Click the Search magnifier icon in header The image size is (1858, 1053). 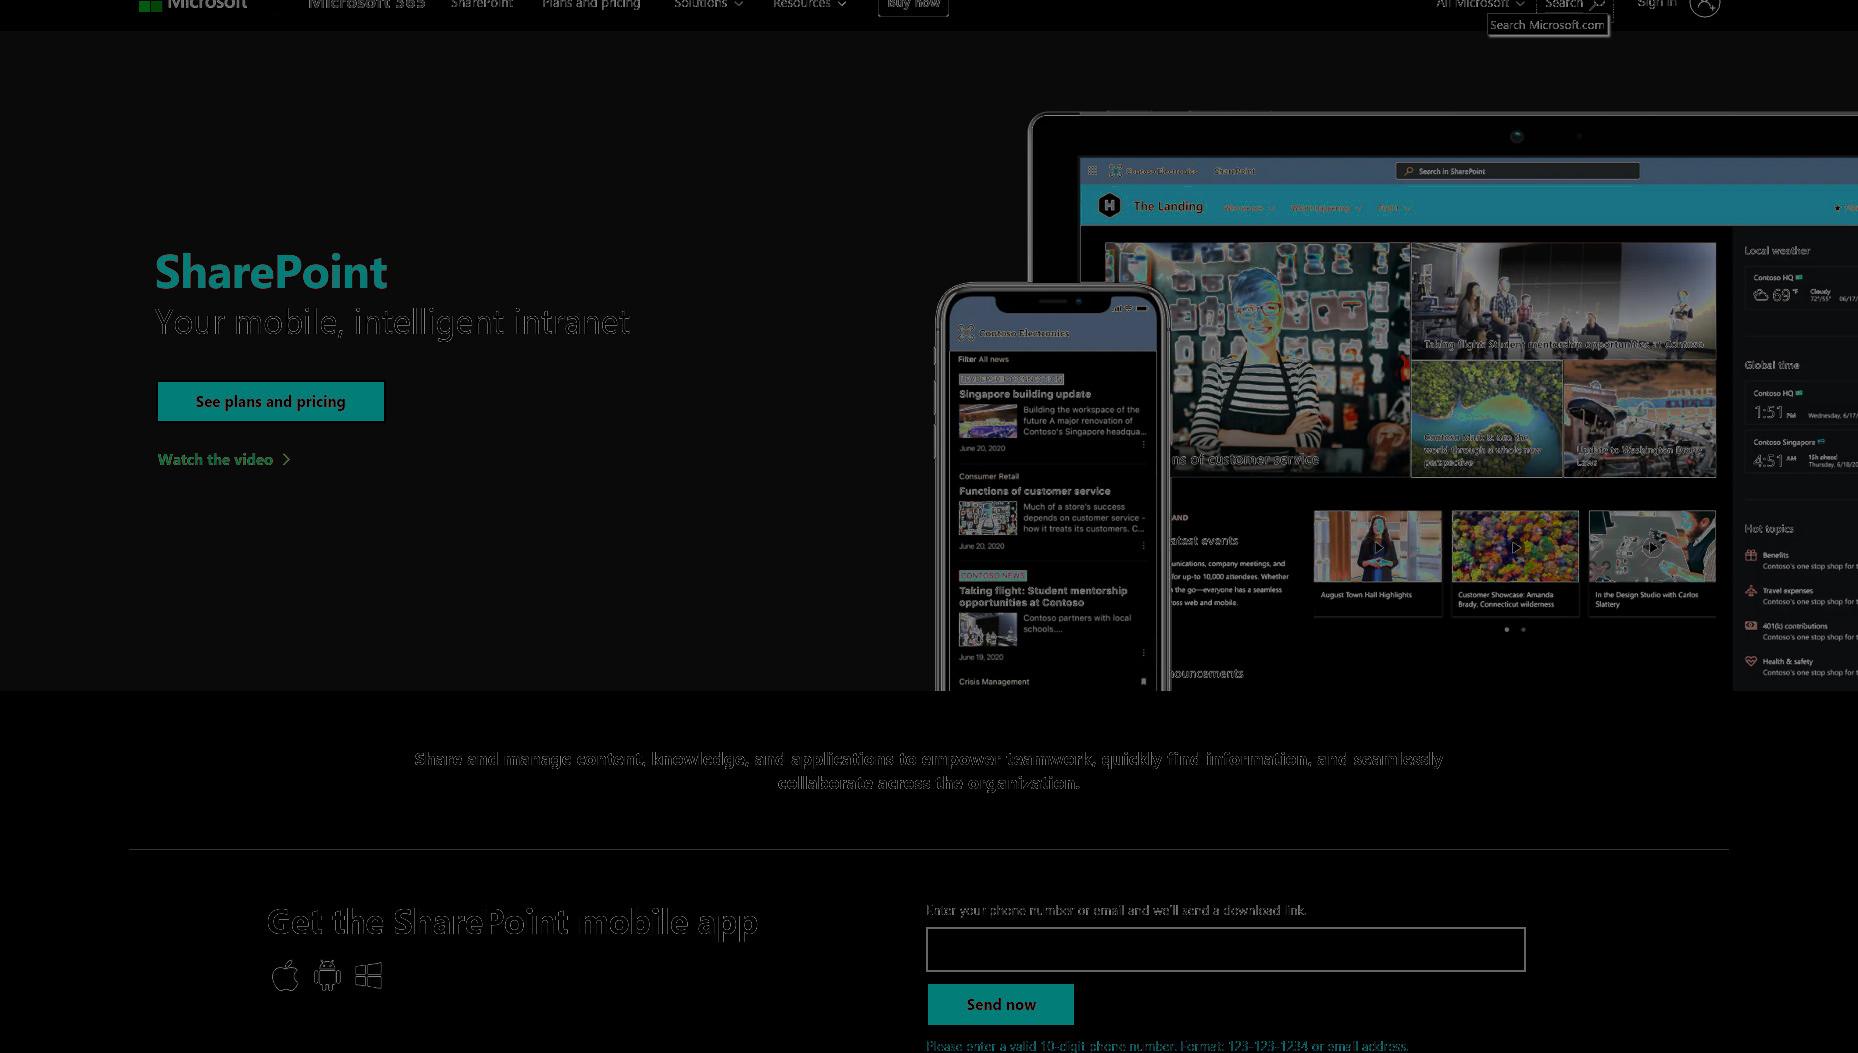[1598, 4]
